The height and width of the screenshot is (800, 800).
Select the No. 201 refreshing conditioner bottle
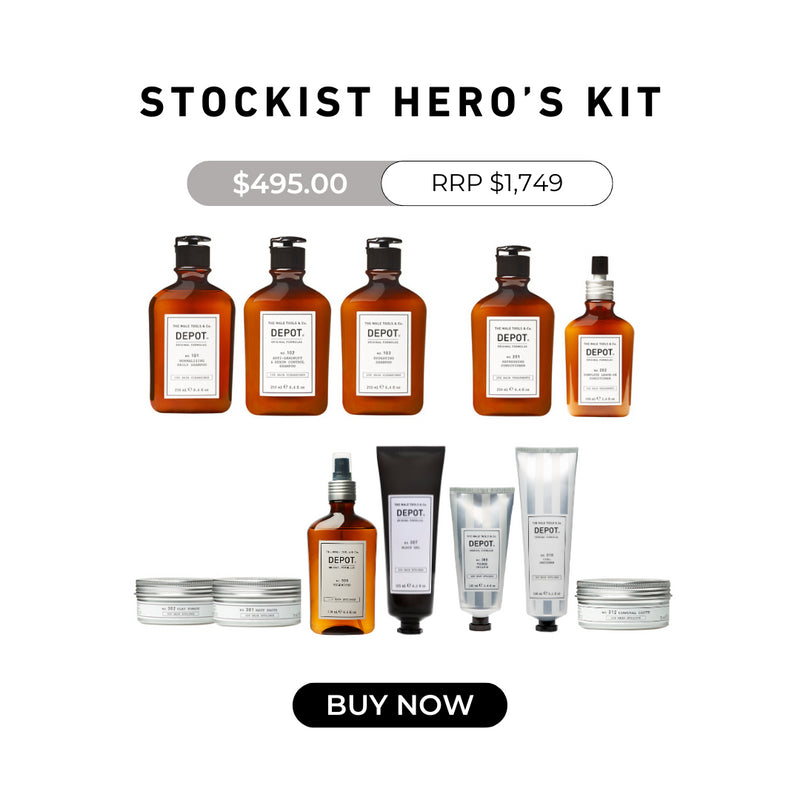(512, 331)
